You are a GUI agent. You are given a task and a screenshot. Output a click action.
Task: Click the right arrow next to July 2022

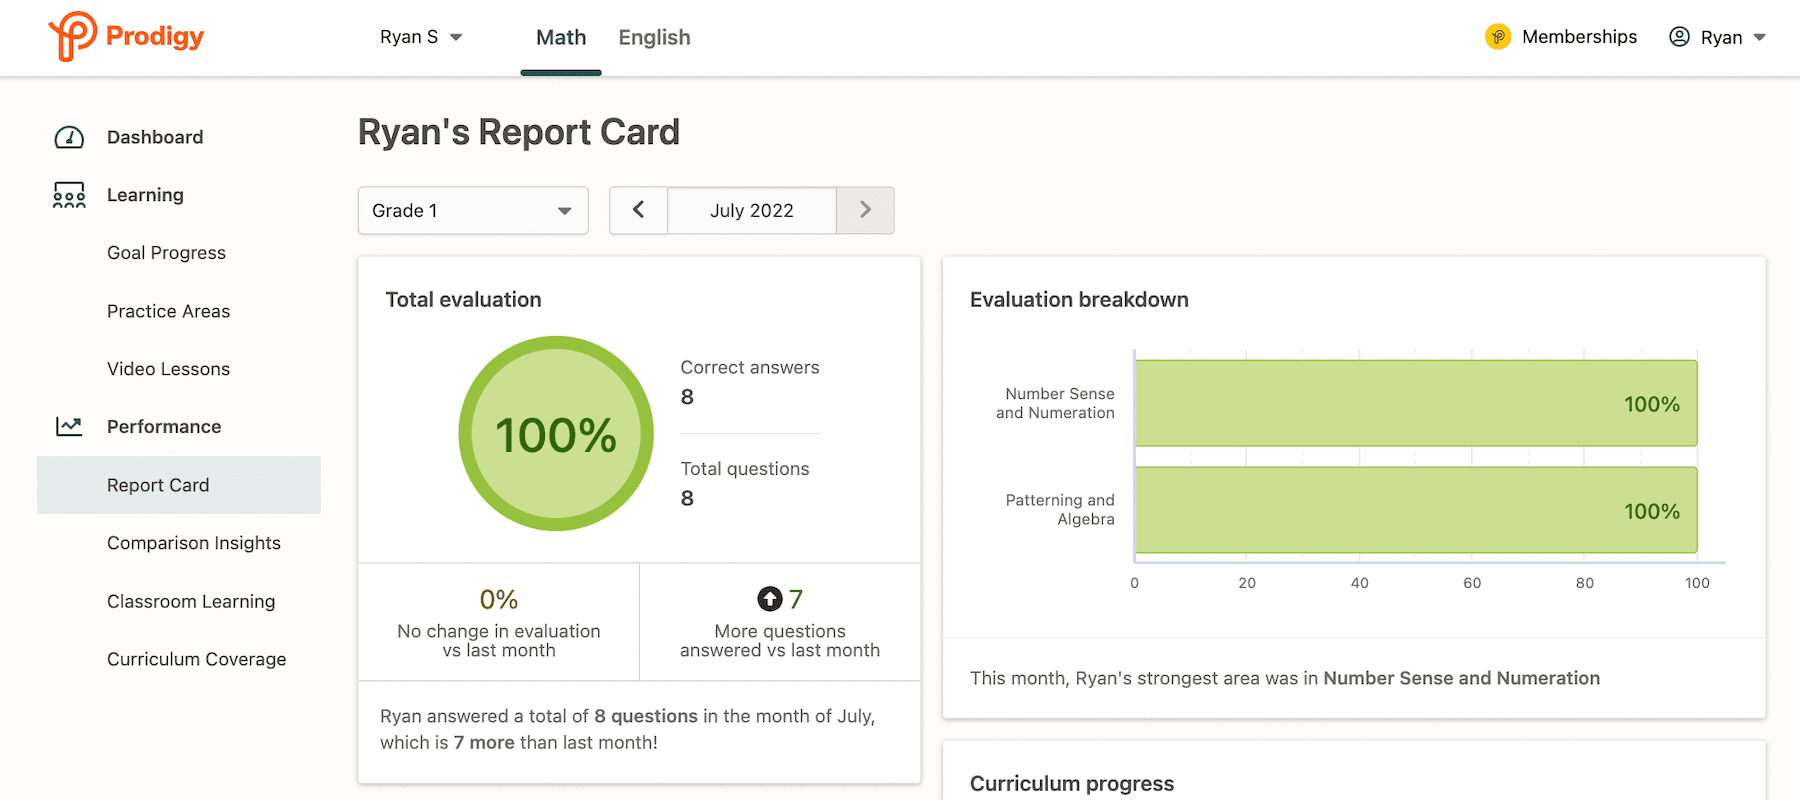(x=864, y=210)
